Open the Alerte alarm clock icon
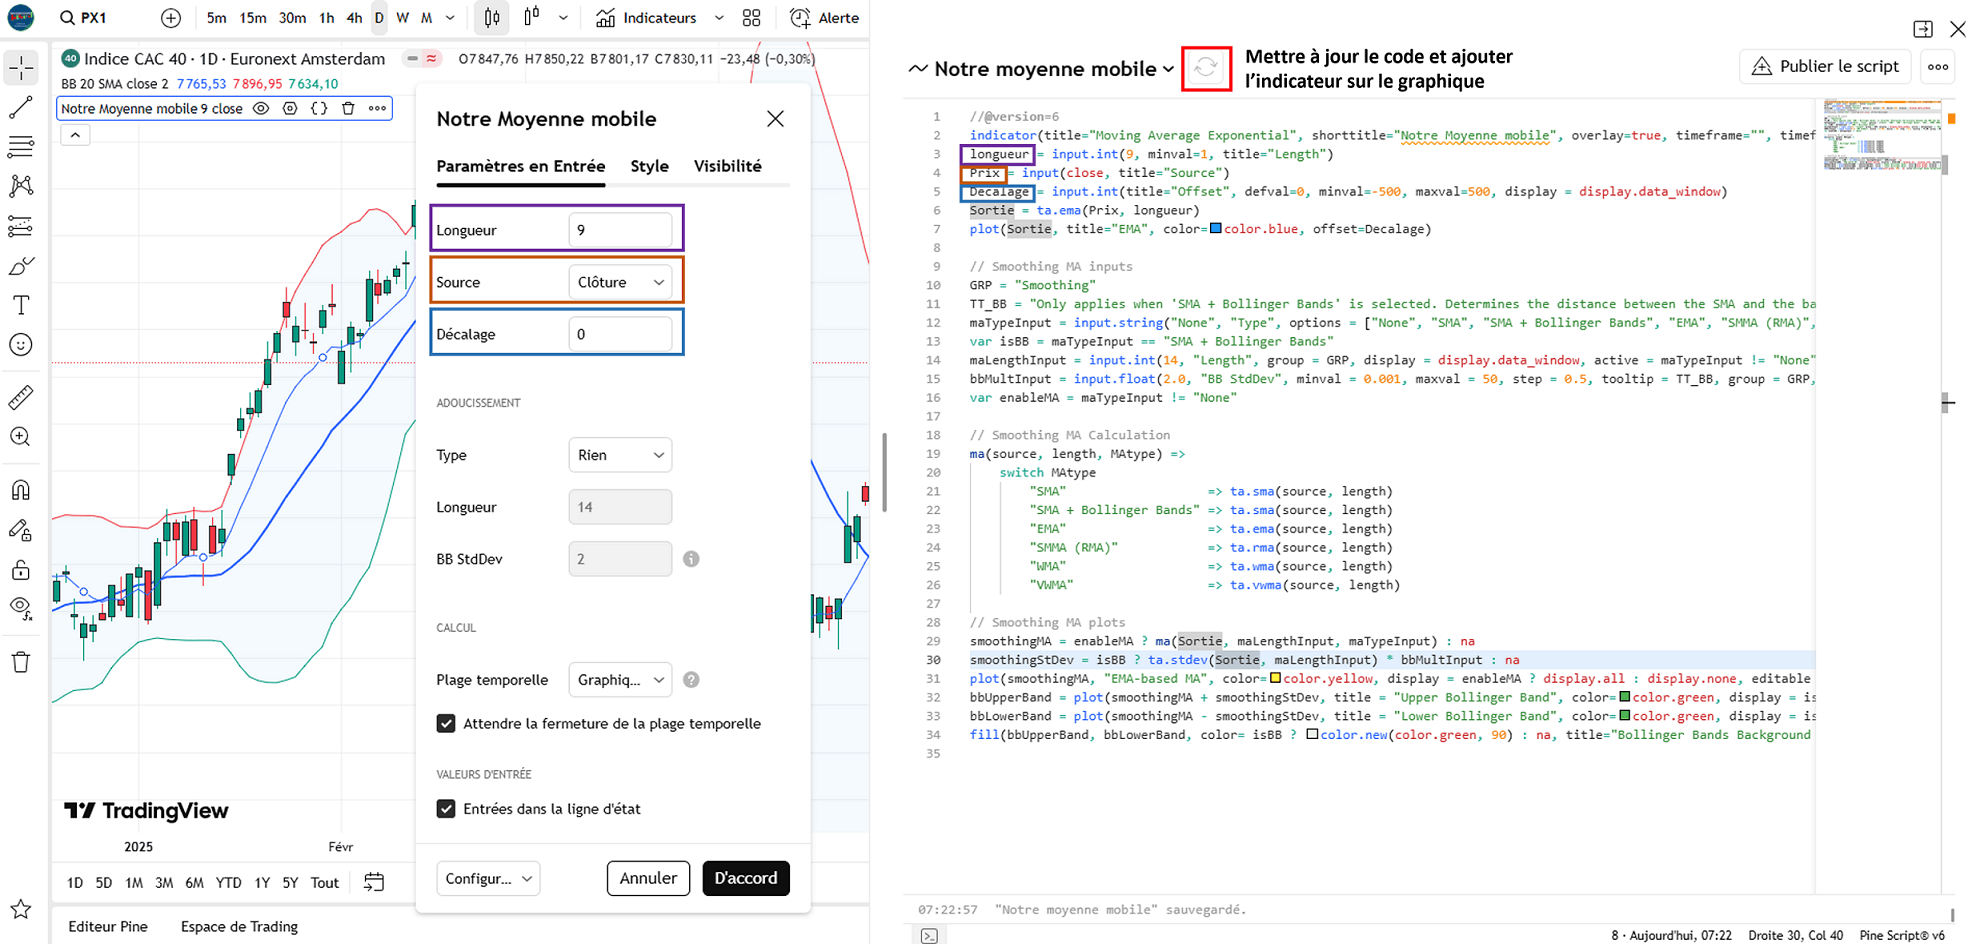The width and height of the screenshot is (1972, 944). [800, 18]
